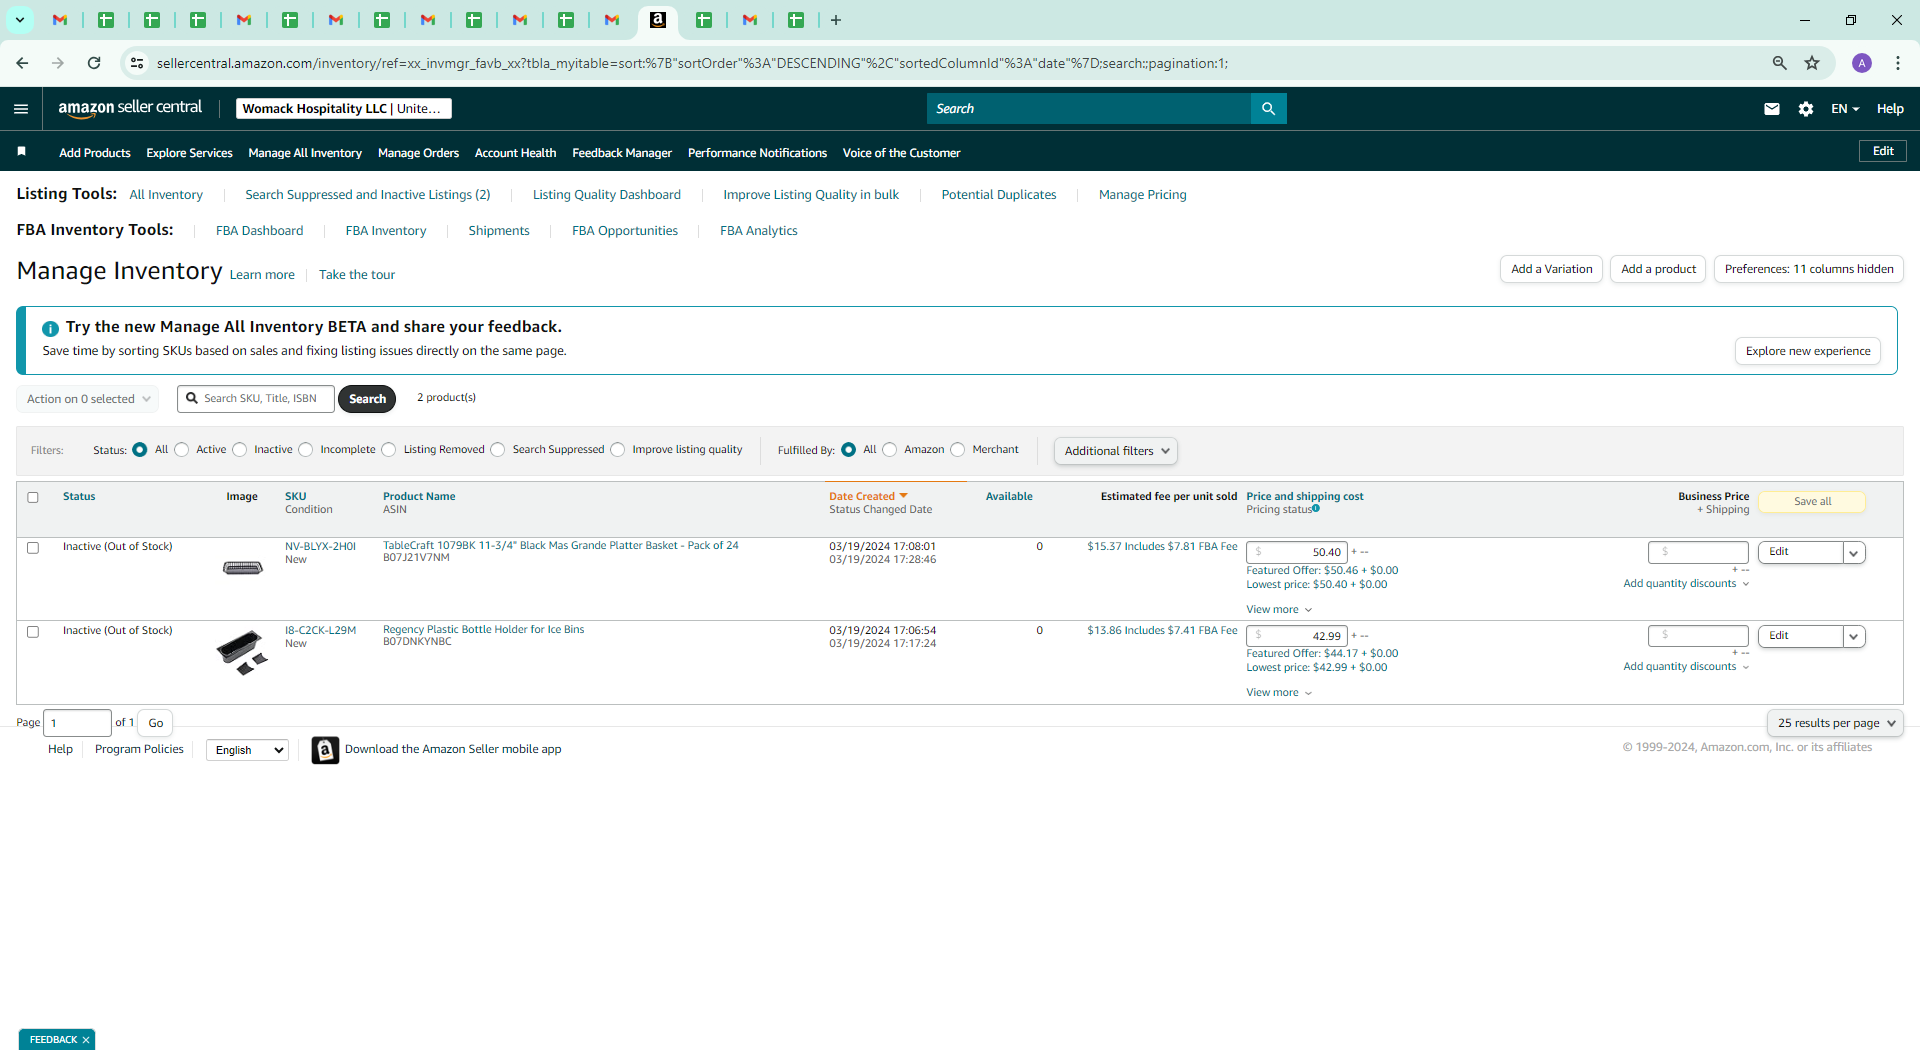This screenshot has height=1050, width=1920.
Task: Click the Date Created sort arrow
Action: pos(903,496)
